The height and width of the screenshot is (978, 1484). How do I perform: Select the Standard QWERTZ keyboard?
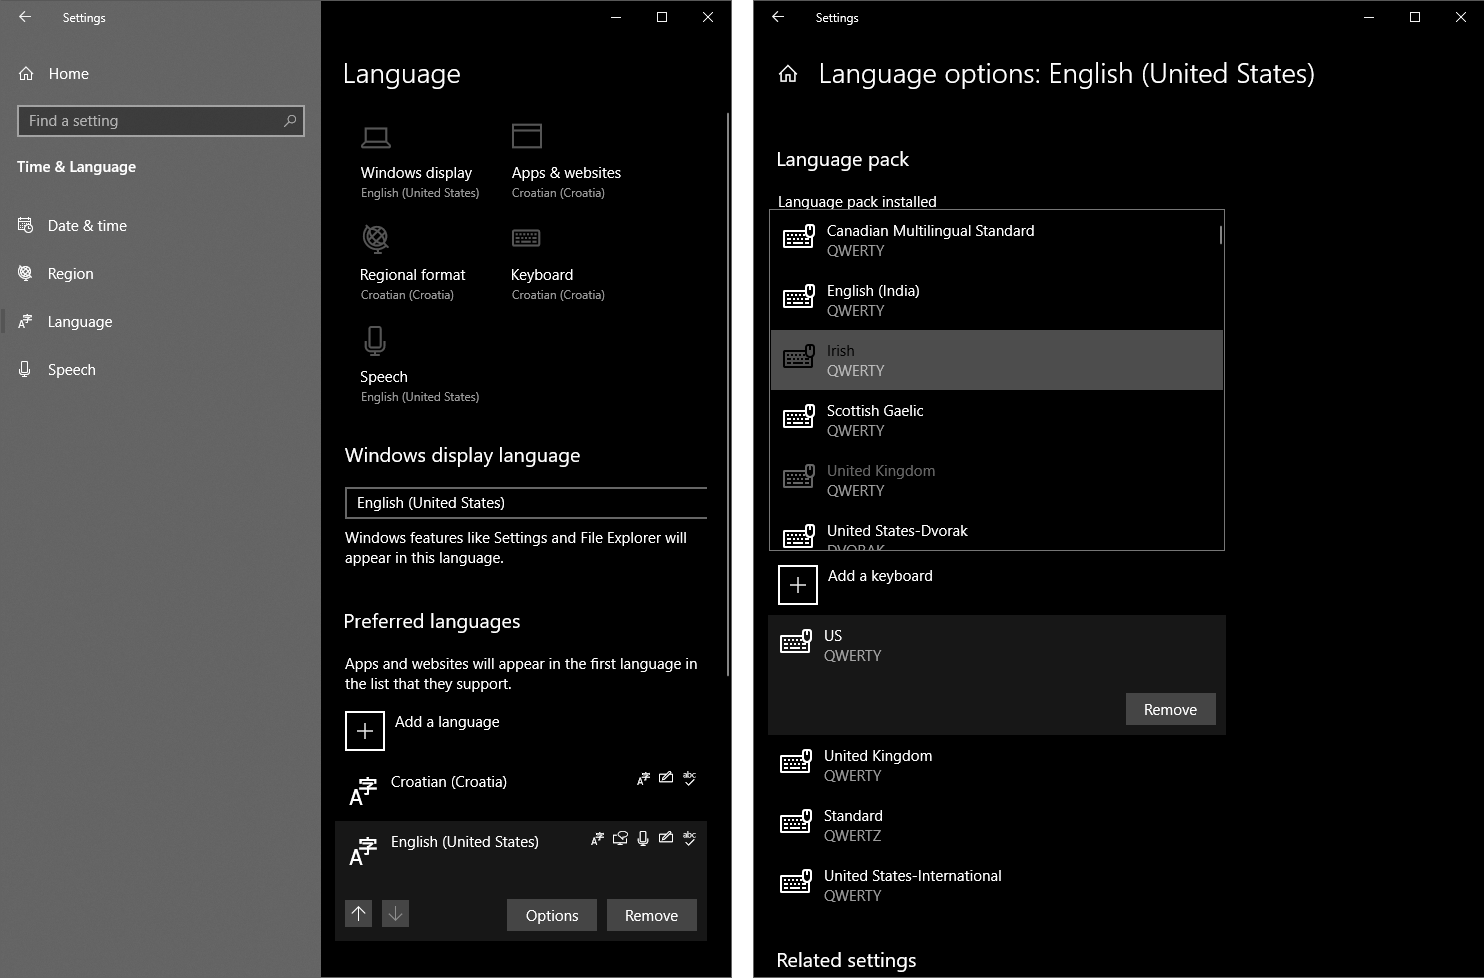[x=996, y=825]
